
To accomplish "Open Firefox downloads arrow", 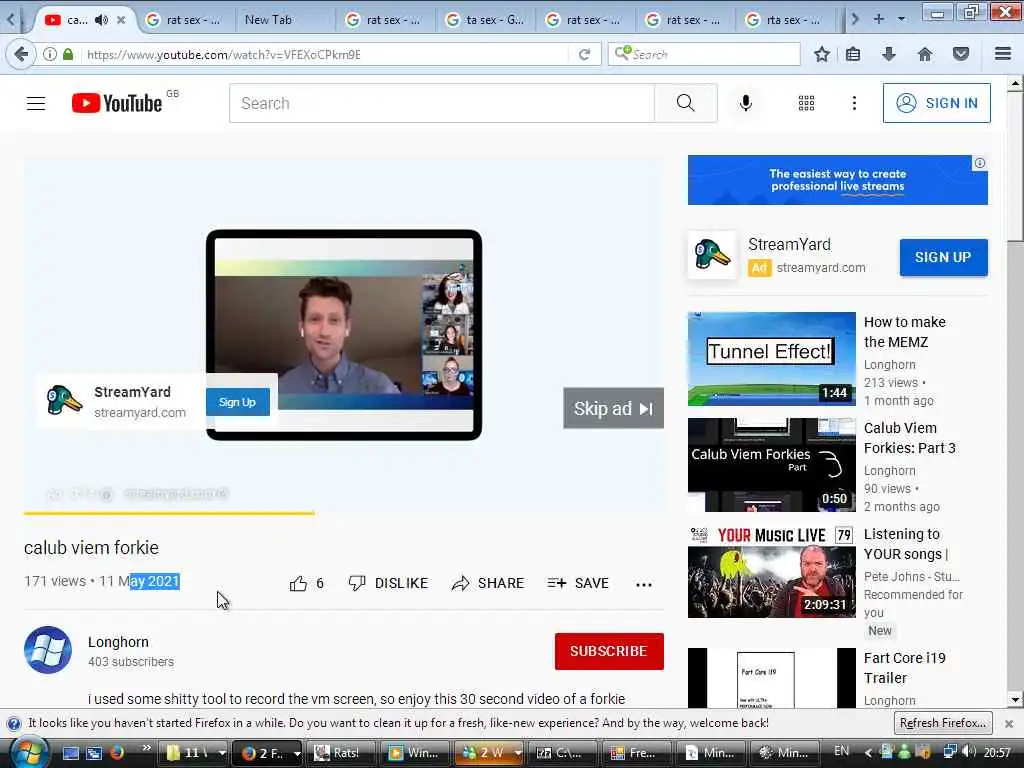I will (x=888, y=54).
